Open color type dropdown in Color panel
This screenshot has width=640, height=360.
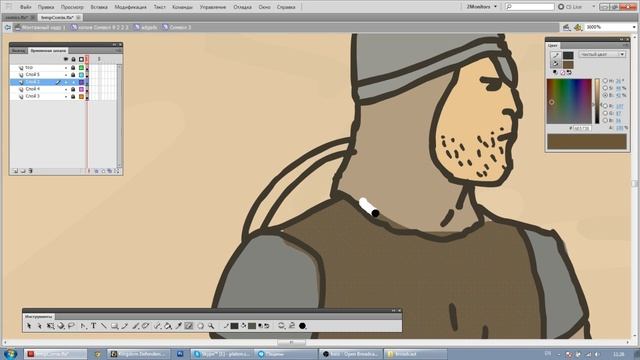(602, 54)
